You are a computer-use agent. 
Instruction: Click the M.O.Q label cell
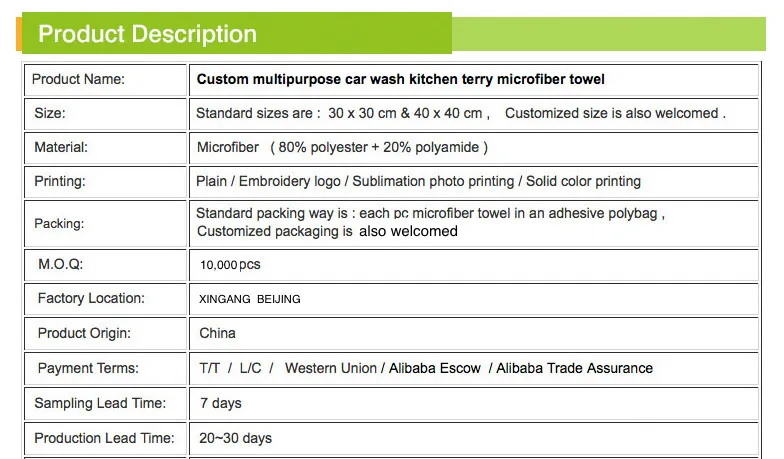(59, 265)
